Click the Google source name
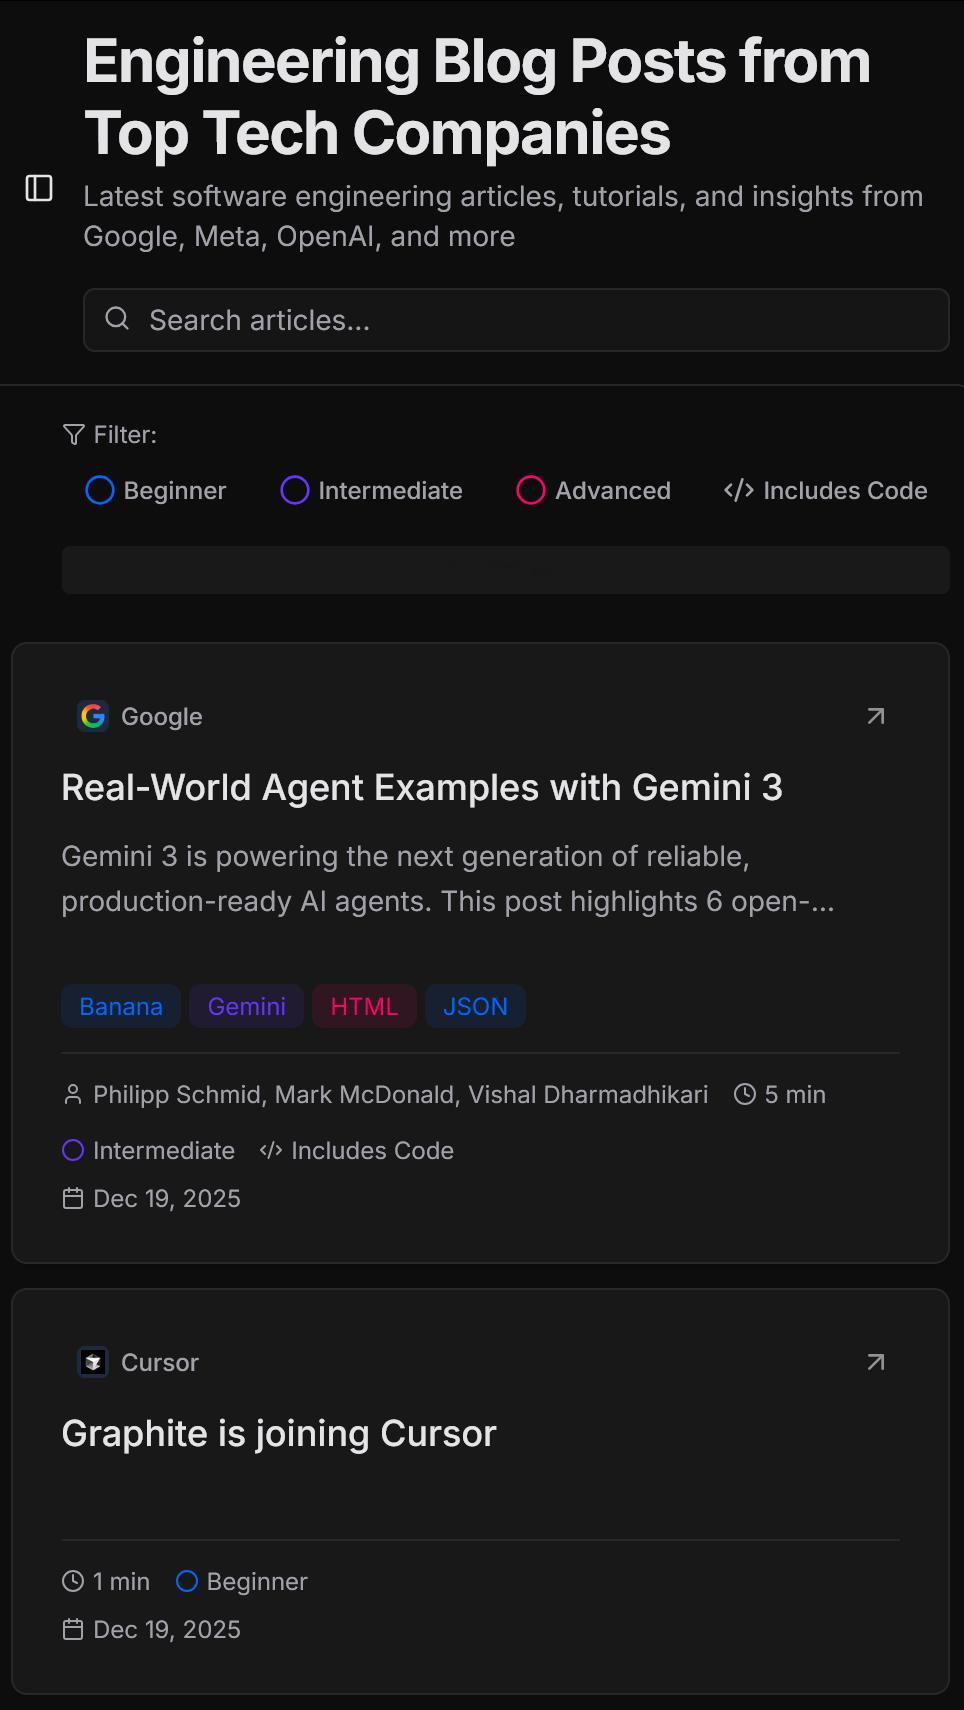The height and width of the screenshot is (1710, 964). coord(162,716)
